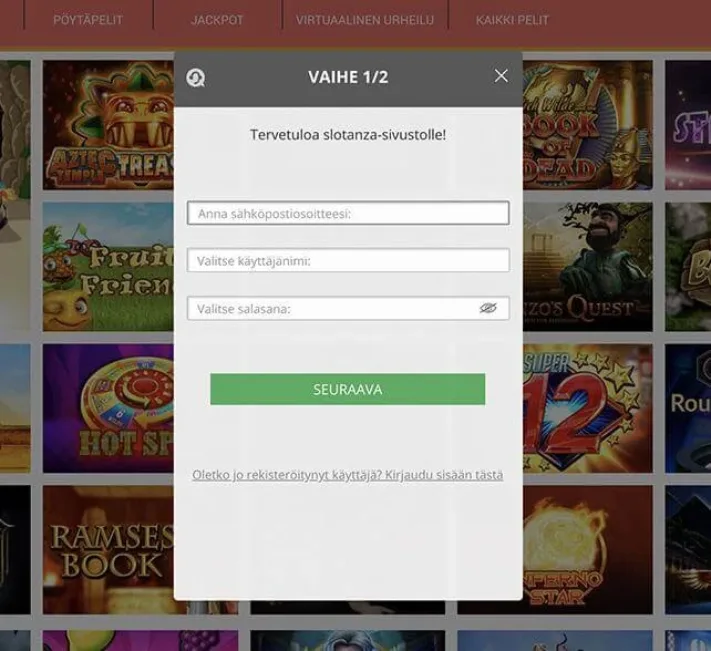Toggle password visibility eye icon
Image resolution: width=711 pixels, height=651 pixels.
tap(488, 308)
